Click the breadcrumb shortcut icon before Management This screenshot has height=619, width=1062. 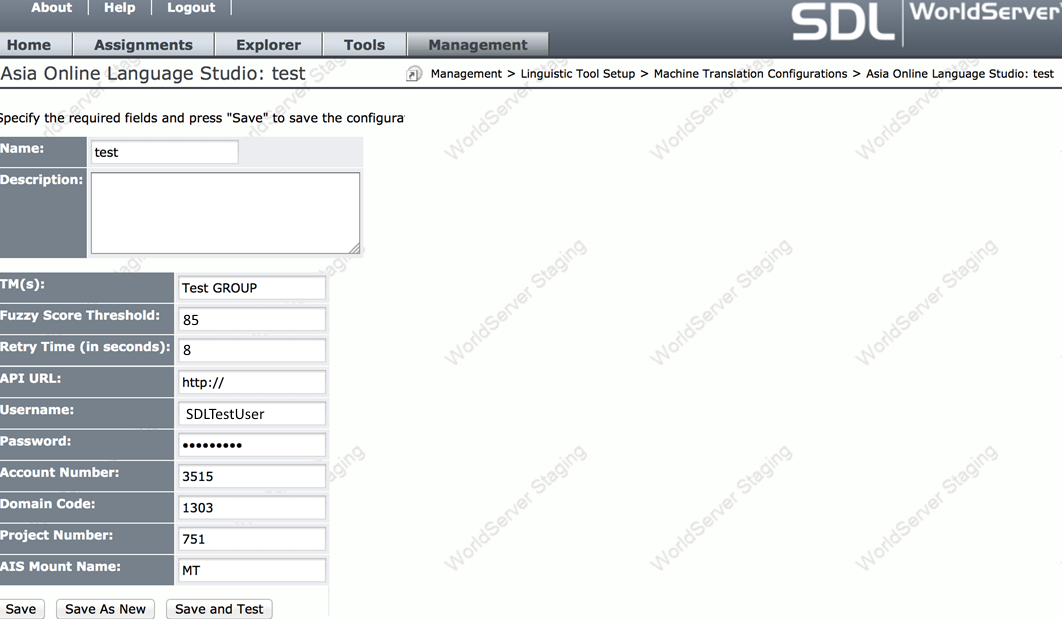[x=413, y=74]
